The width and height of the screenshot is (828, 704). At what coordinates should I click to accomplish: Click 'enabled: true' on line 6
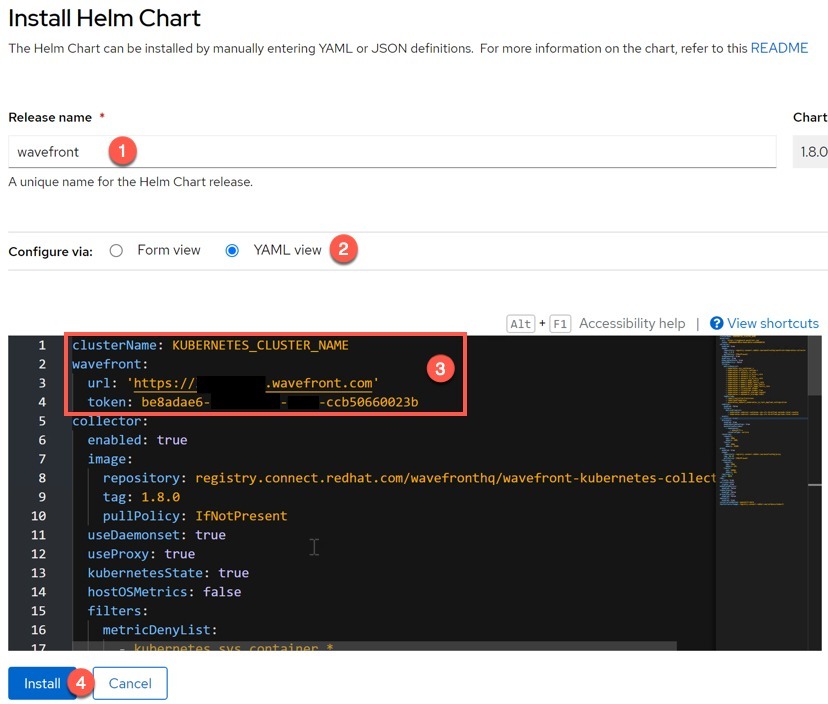click(x=137, y=440)
